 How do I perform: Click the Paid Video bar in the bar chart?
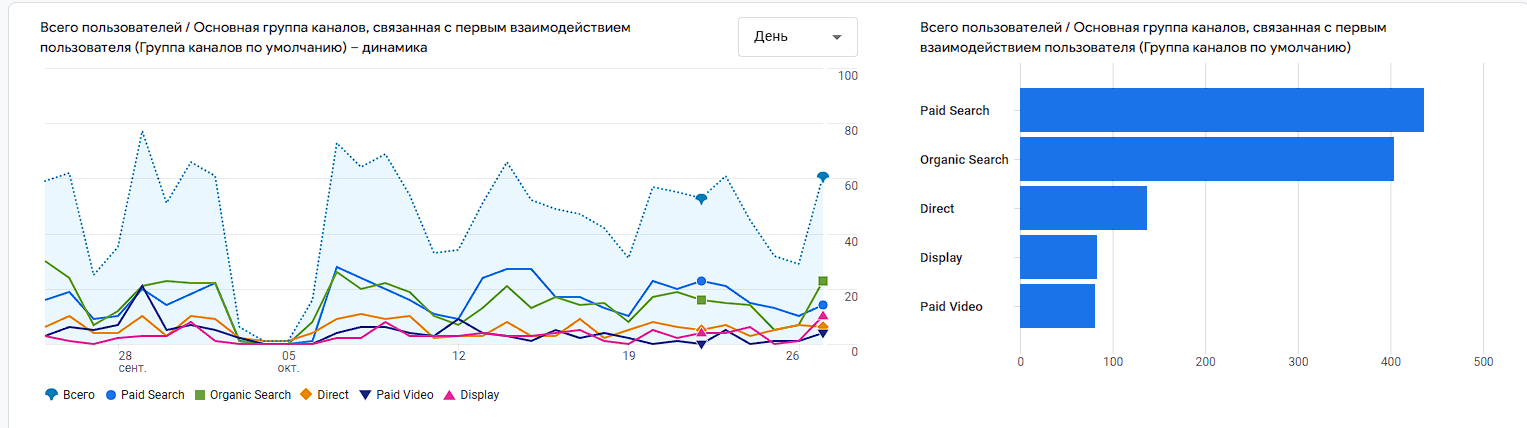[x=1057, y=306]
